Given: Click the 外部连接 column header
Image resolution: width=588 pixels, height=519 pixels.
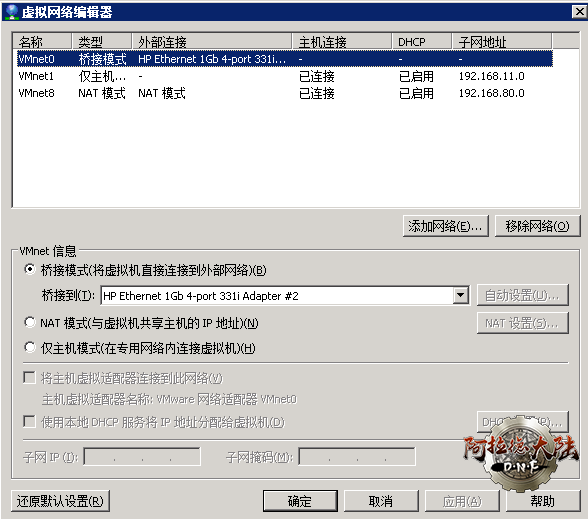Looking at the screenshot, I should click(x=212, y=42).
